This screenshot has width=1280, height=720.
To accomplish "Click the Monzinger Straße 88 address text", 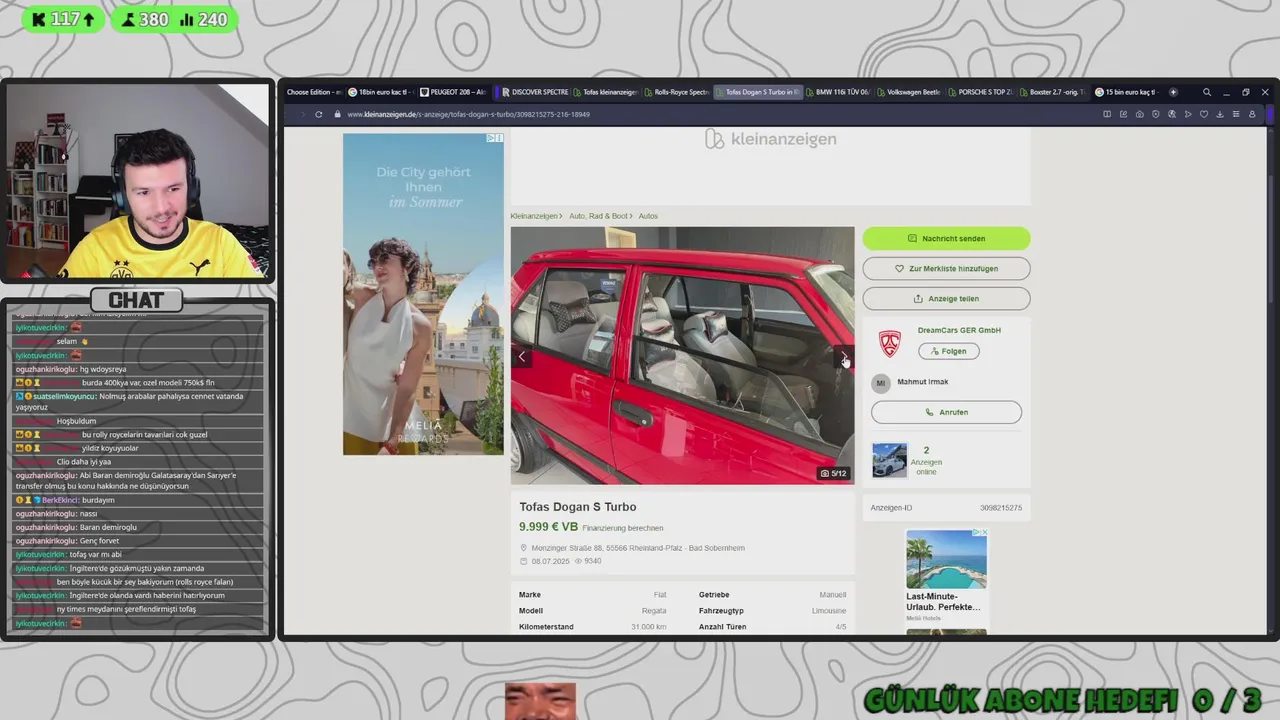I will point(638,548).
